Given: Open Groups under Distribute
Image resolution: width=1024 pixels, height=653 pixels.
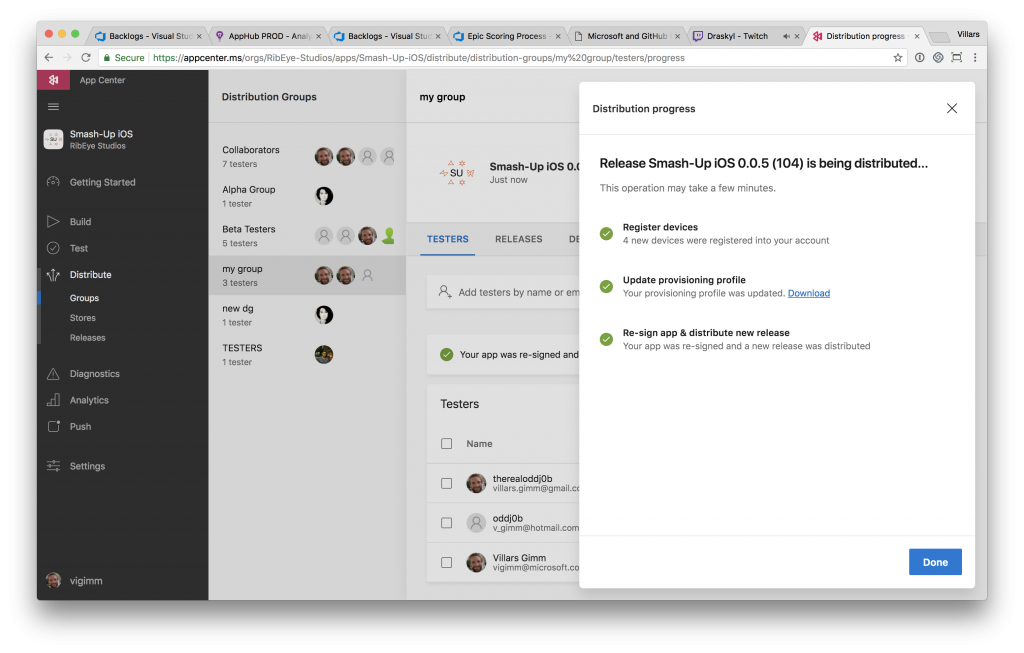Looking at the screenshot, I should (84, 298).
